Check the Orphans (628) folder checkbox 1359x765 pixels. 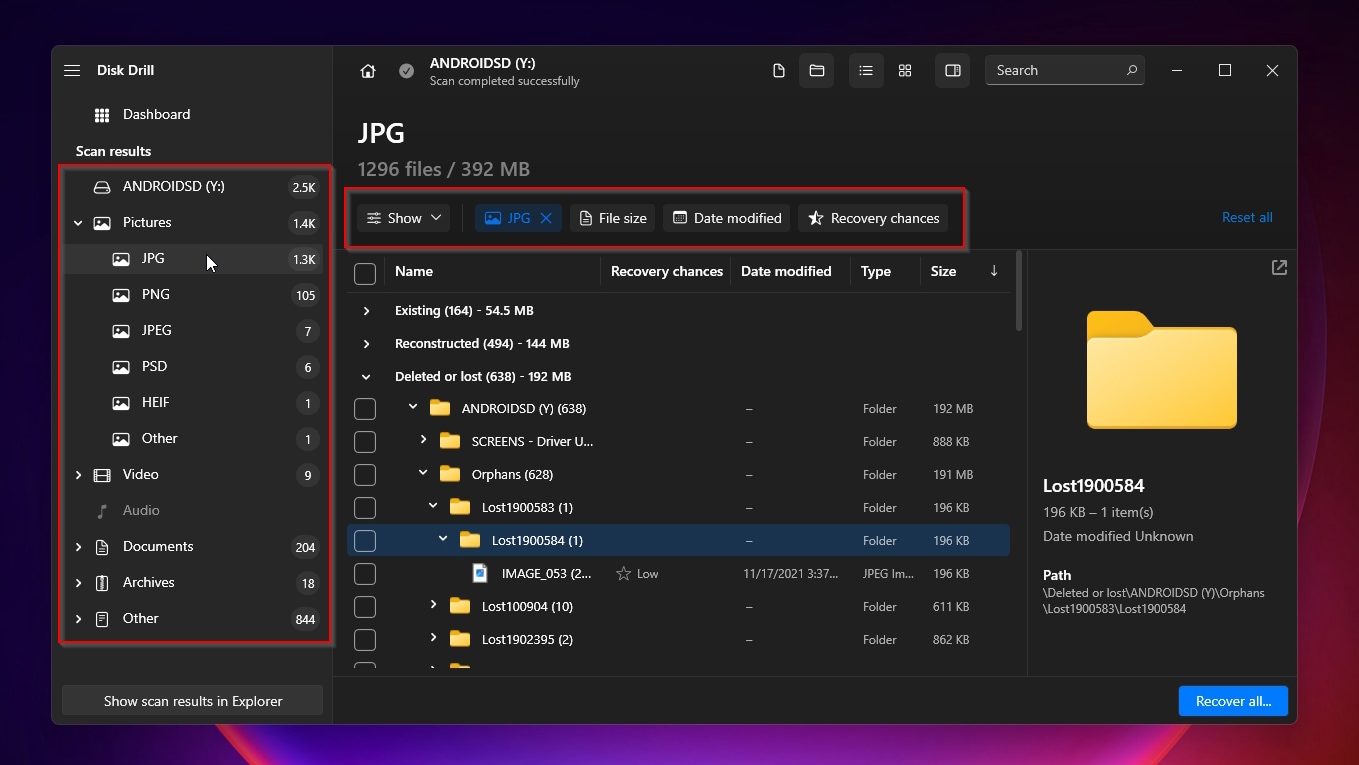(365, 475)
